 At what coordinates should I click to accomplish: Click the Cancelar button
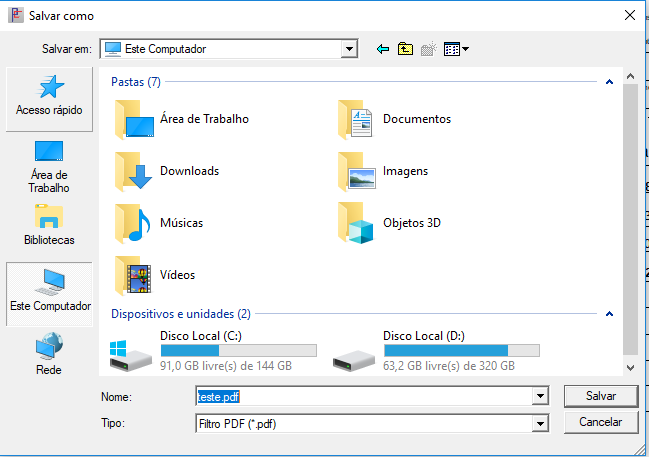(x=601, y=422)
